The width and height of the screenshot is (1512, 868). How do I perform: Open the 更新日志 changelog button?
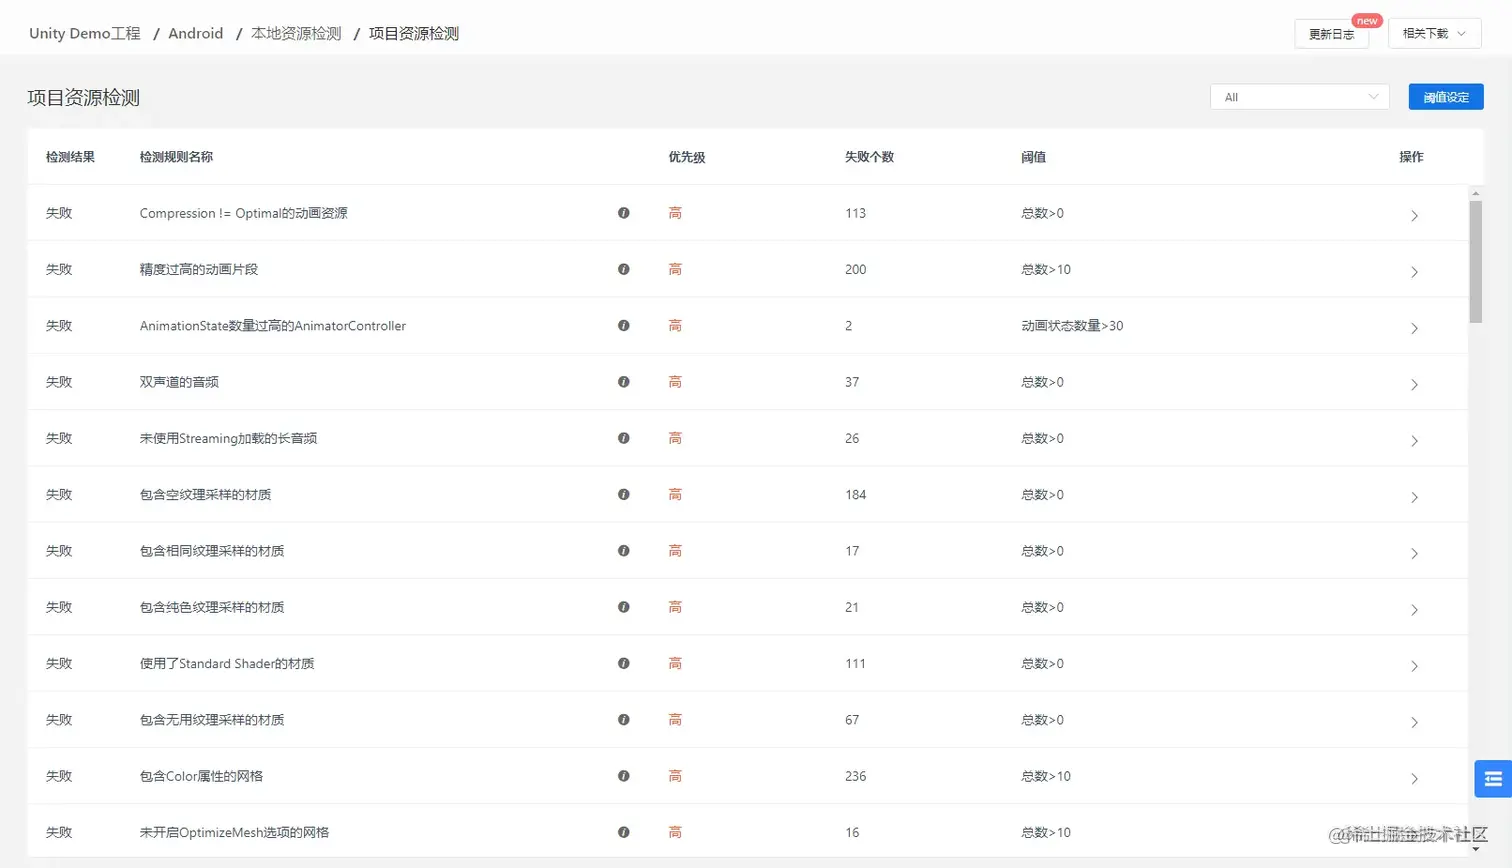click(1330, 33)
